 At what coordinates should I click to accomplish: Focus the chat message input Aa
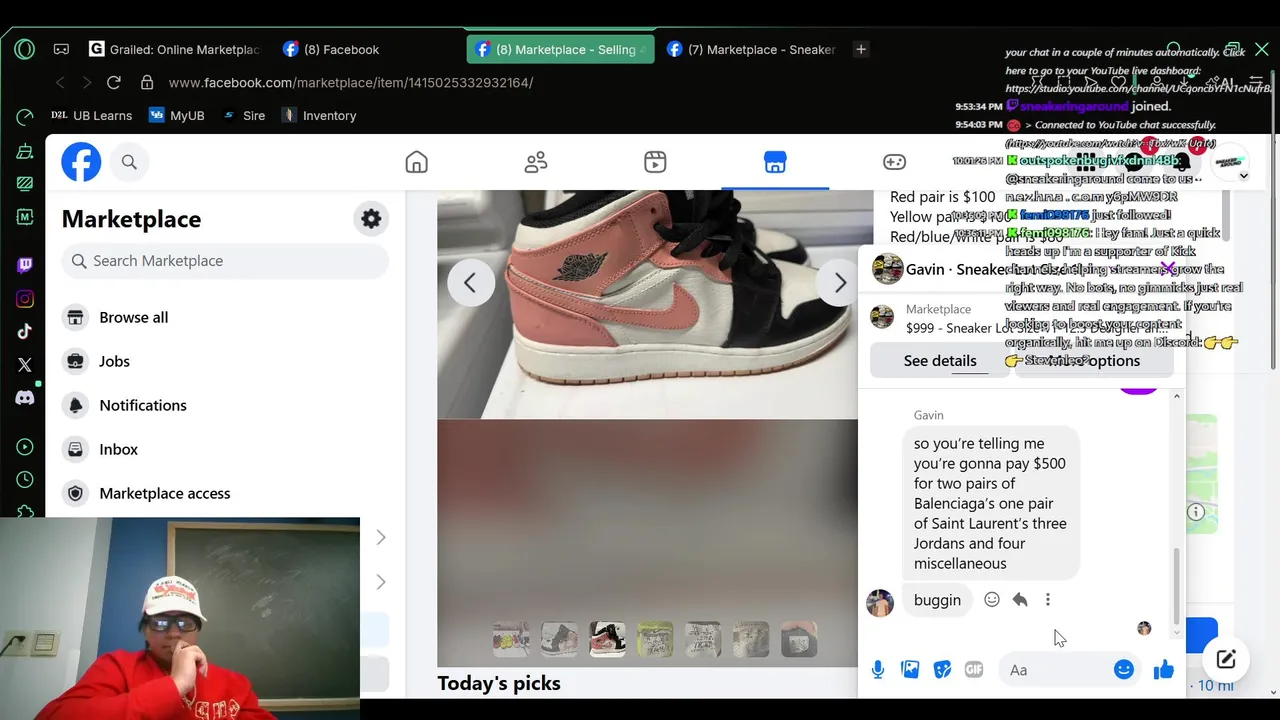tap(1070, 670)
